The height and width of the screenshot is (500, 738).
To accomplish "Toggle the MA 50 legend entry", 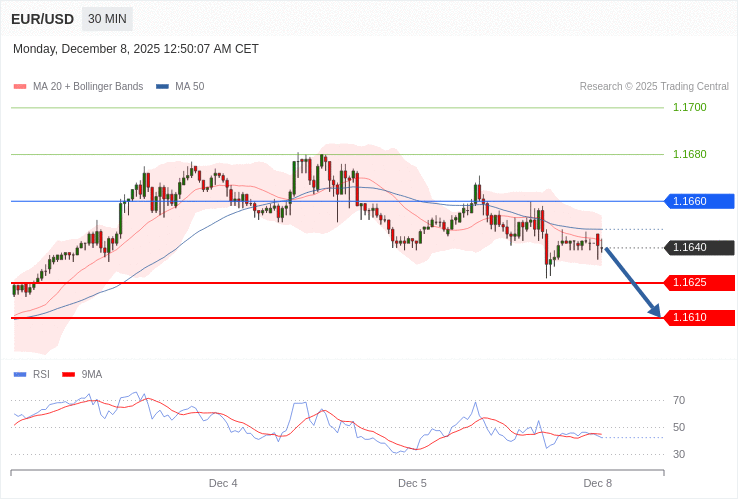I will point(180,87).
